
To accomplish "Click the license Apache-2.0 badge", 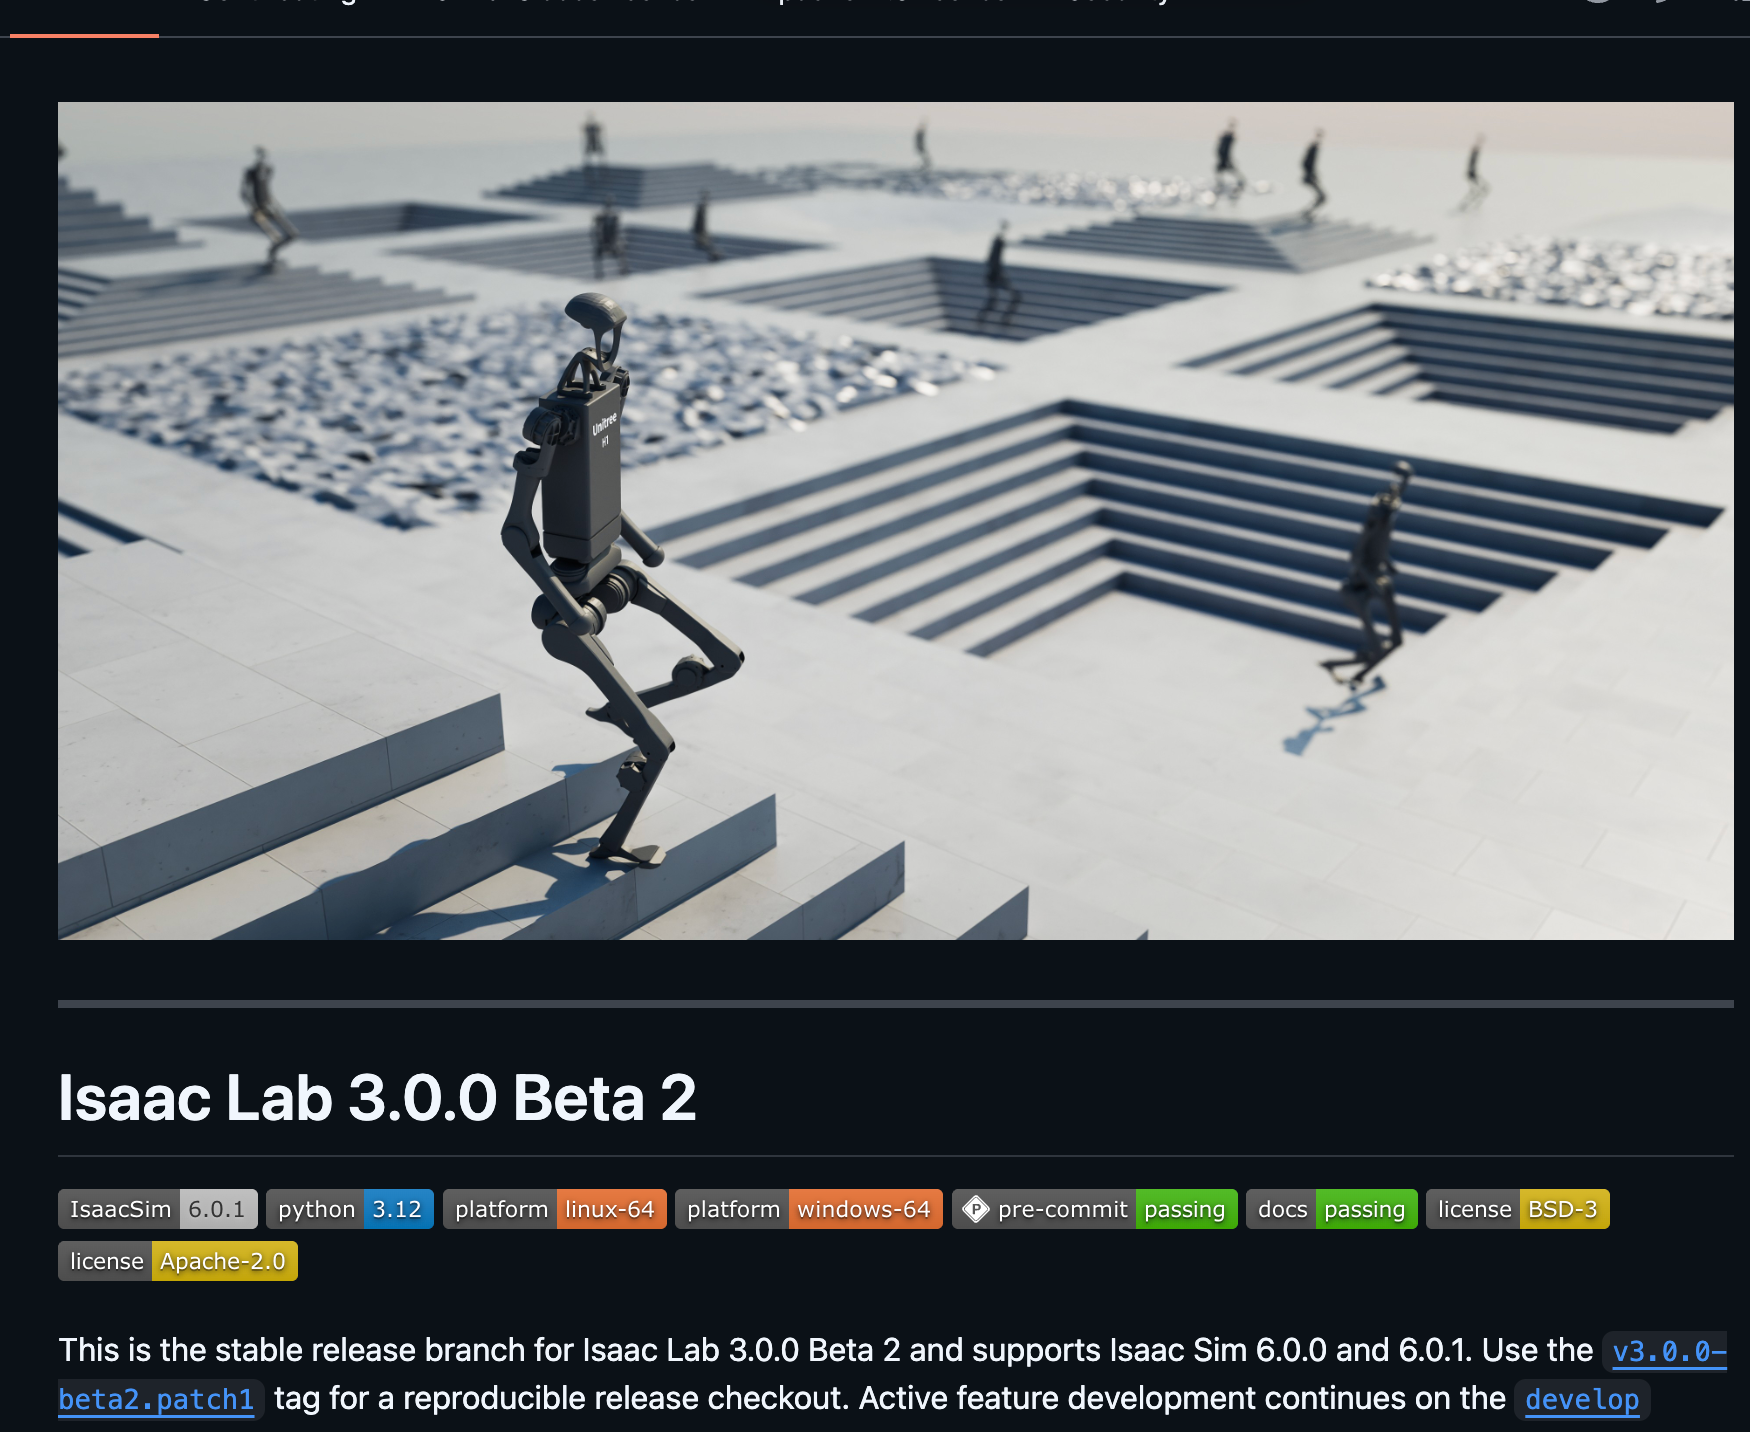I will click(178, 1261).
